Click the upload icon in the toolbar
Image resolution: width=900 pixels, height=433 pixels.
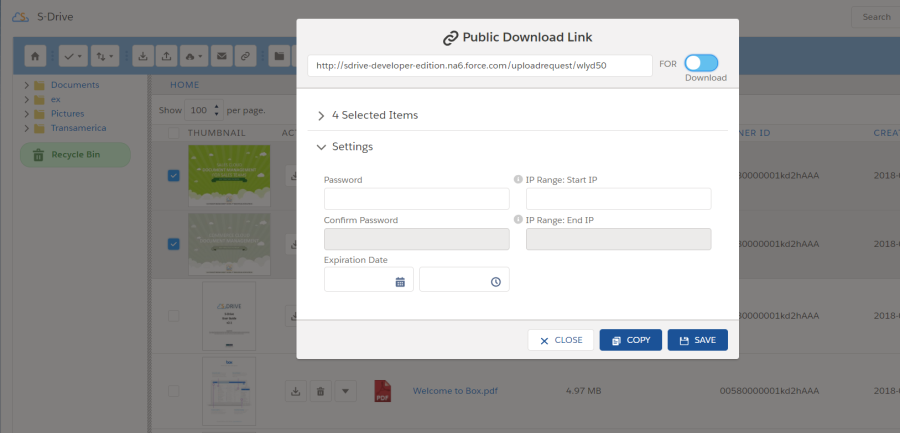[166, 56]
